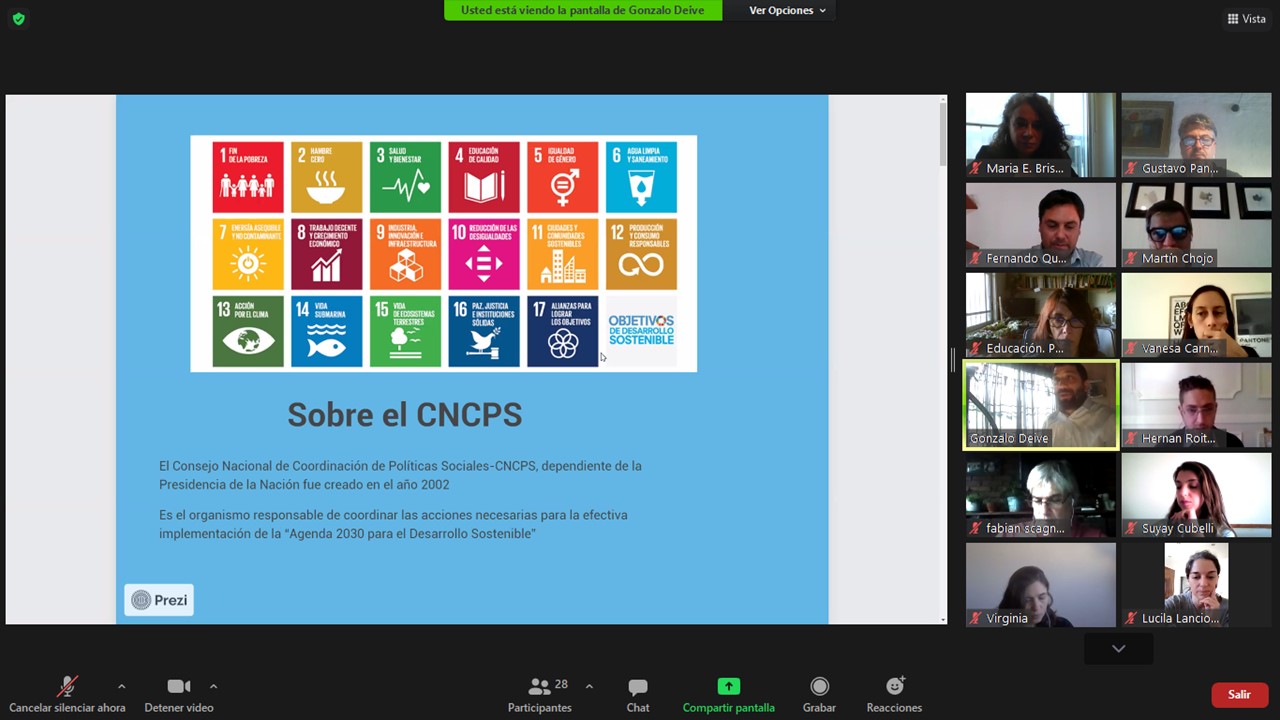Screen dimensions: 1280x720
Task: Select Gonzalo Deive's video thumbnail
Action: point(1041,405)
